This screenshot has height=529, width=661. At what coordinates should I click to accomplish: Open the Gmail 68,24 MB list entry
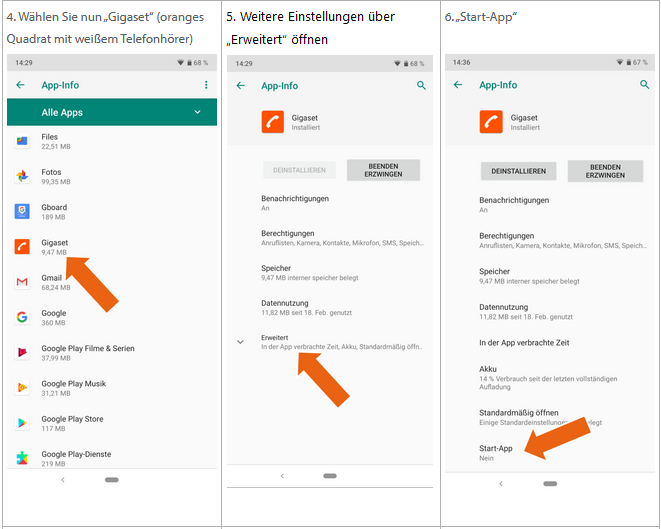coord(112,282)
